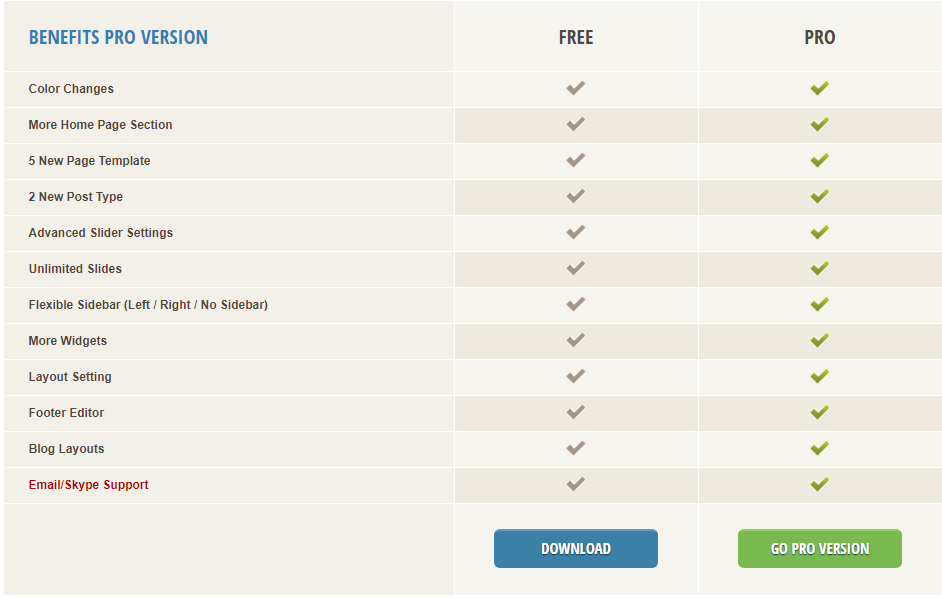Click the Pro checkmark for Email/Skype Support

point(819,484)
